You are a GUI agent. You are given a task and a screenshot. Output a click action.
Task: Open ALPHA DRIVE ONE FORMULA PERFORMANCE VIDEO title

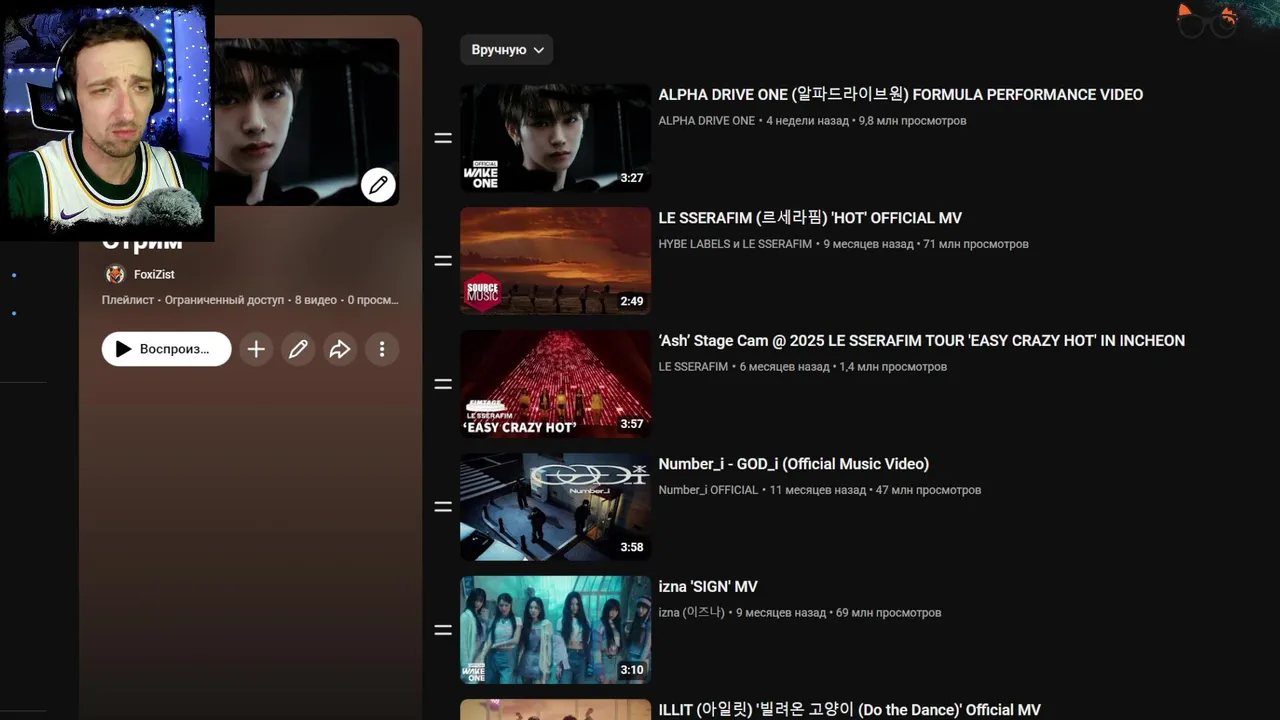click(x=900, y=95)
